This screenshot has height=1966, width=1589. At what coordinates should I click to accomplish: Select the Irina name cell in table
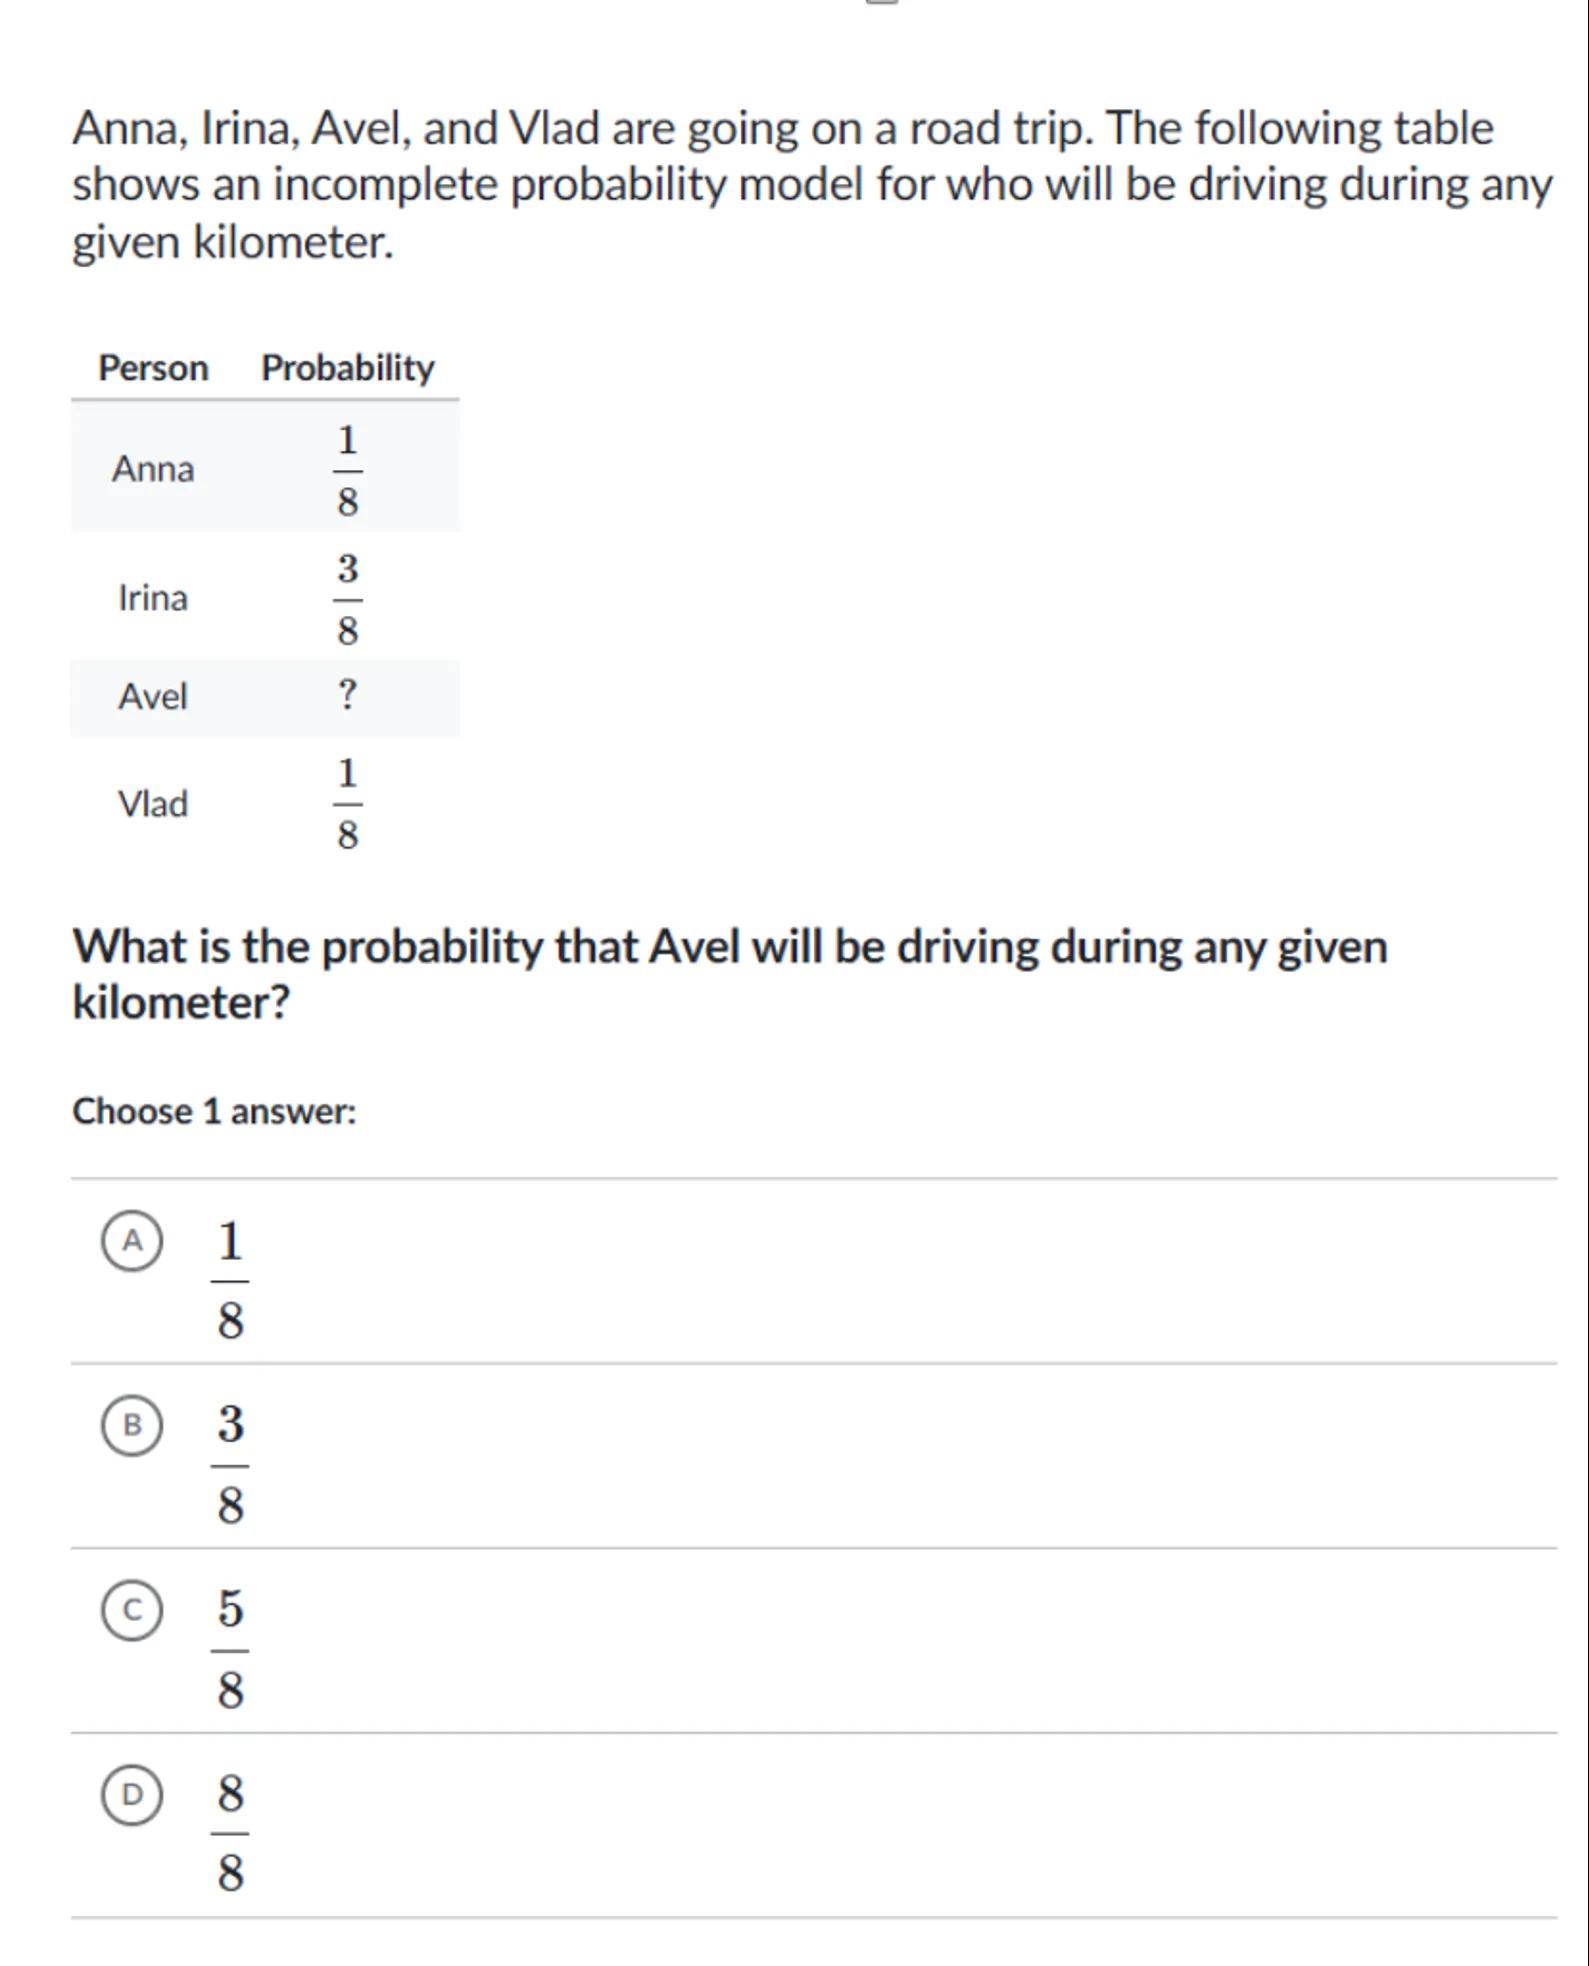pyautogui.click(x=153, y=598)
